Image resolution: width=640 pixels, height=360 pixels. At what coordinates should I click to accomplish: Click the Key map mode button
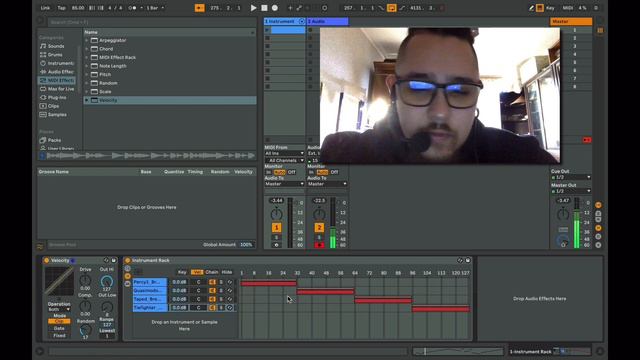tap(550, 8)
